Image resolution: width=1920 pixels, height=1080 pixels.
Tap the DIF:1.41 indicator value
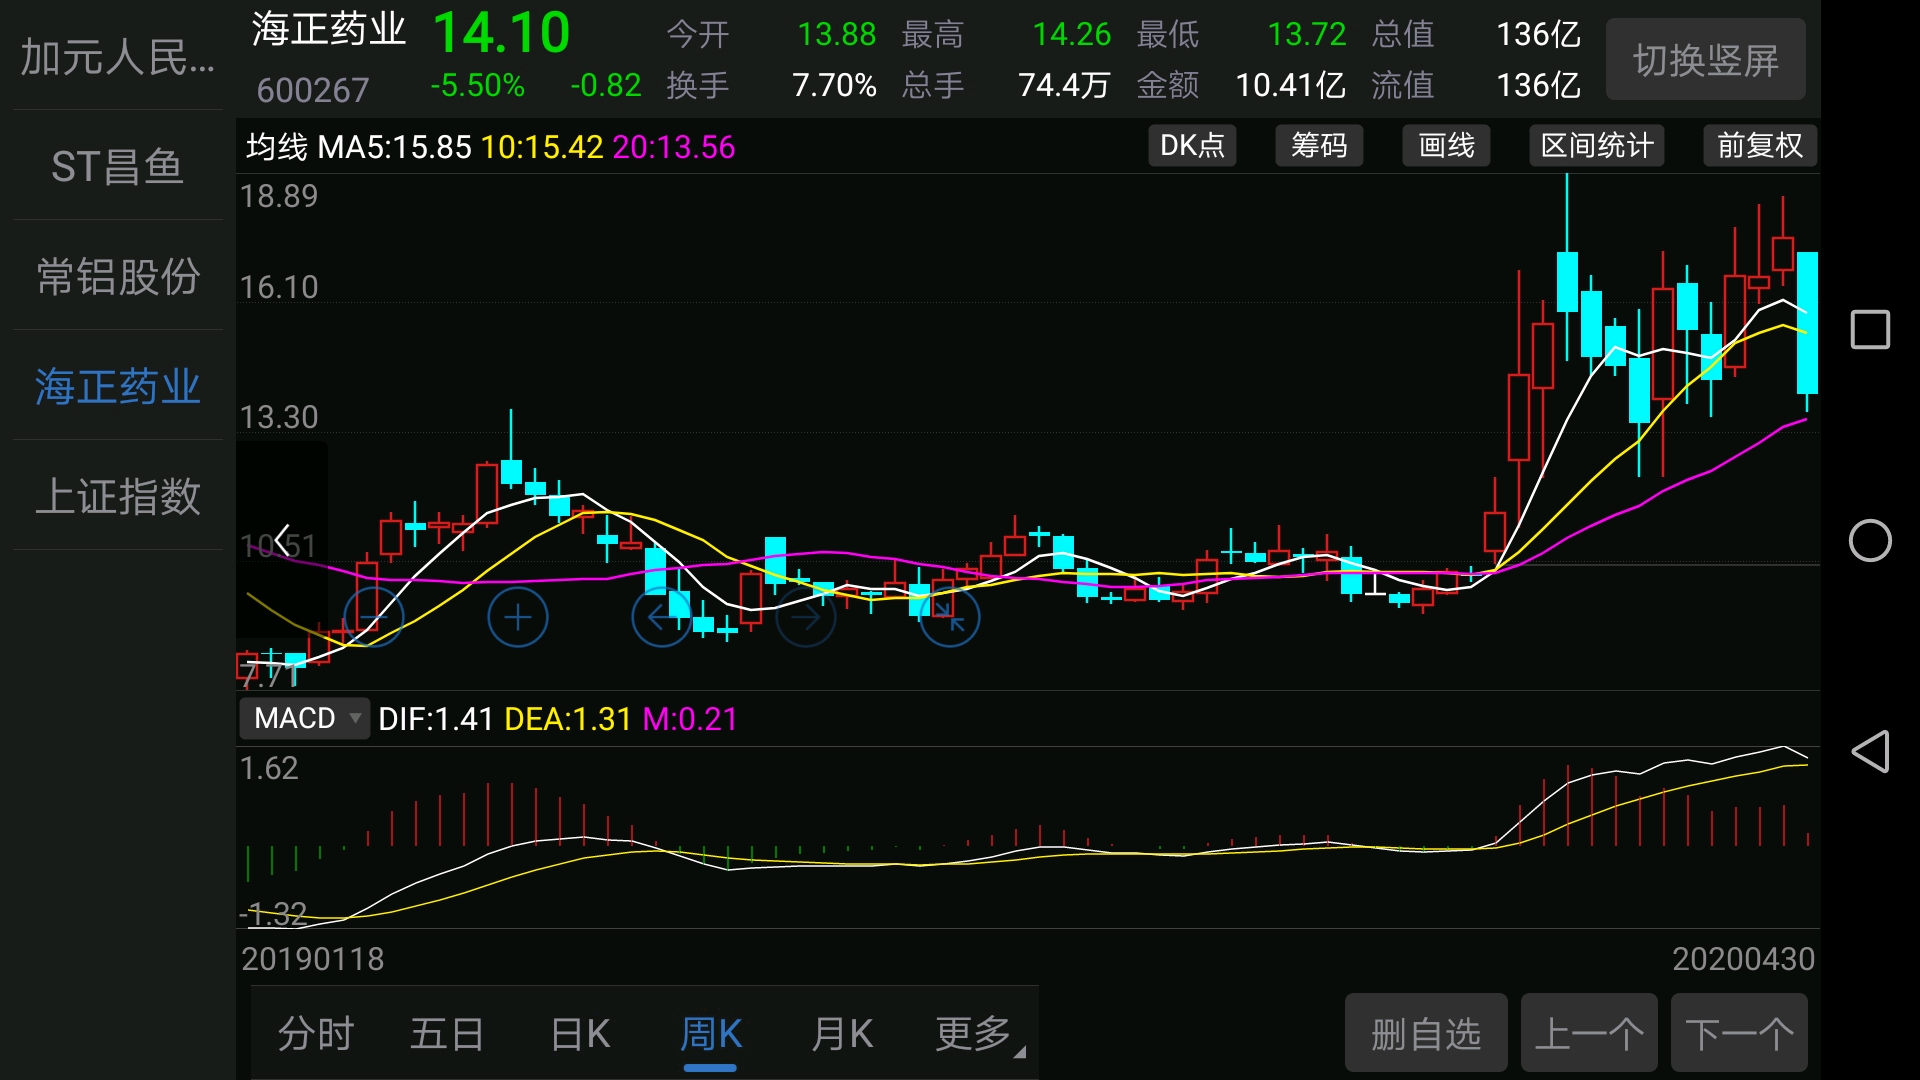coord(436,719)
